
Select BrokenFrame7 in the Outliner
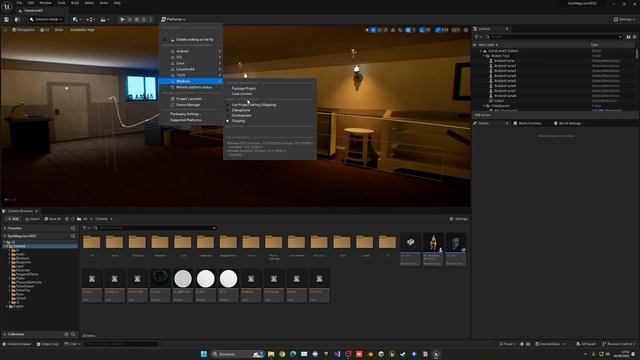click(x=505, y=91)
